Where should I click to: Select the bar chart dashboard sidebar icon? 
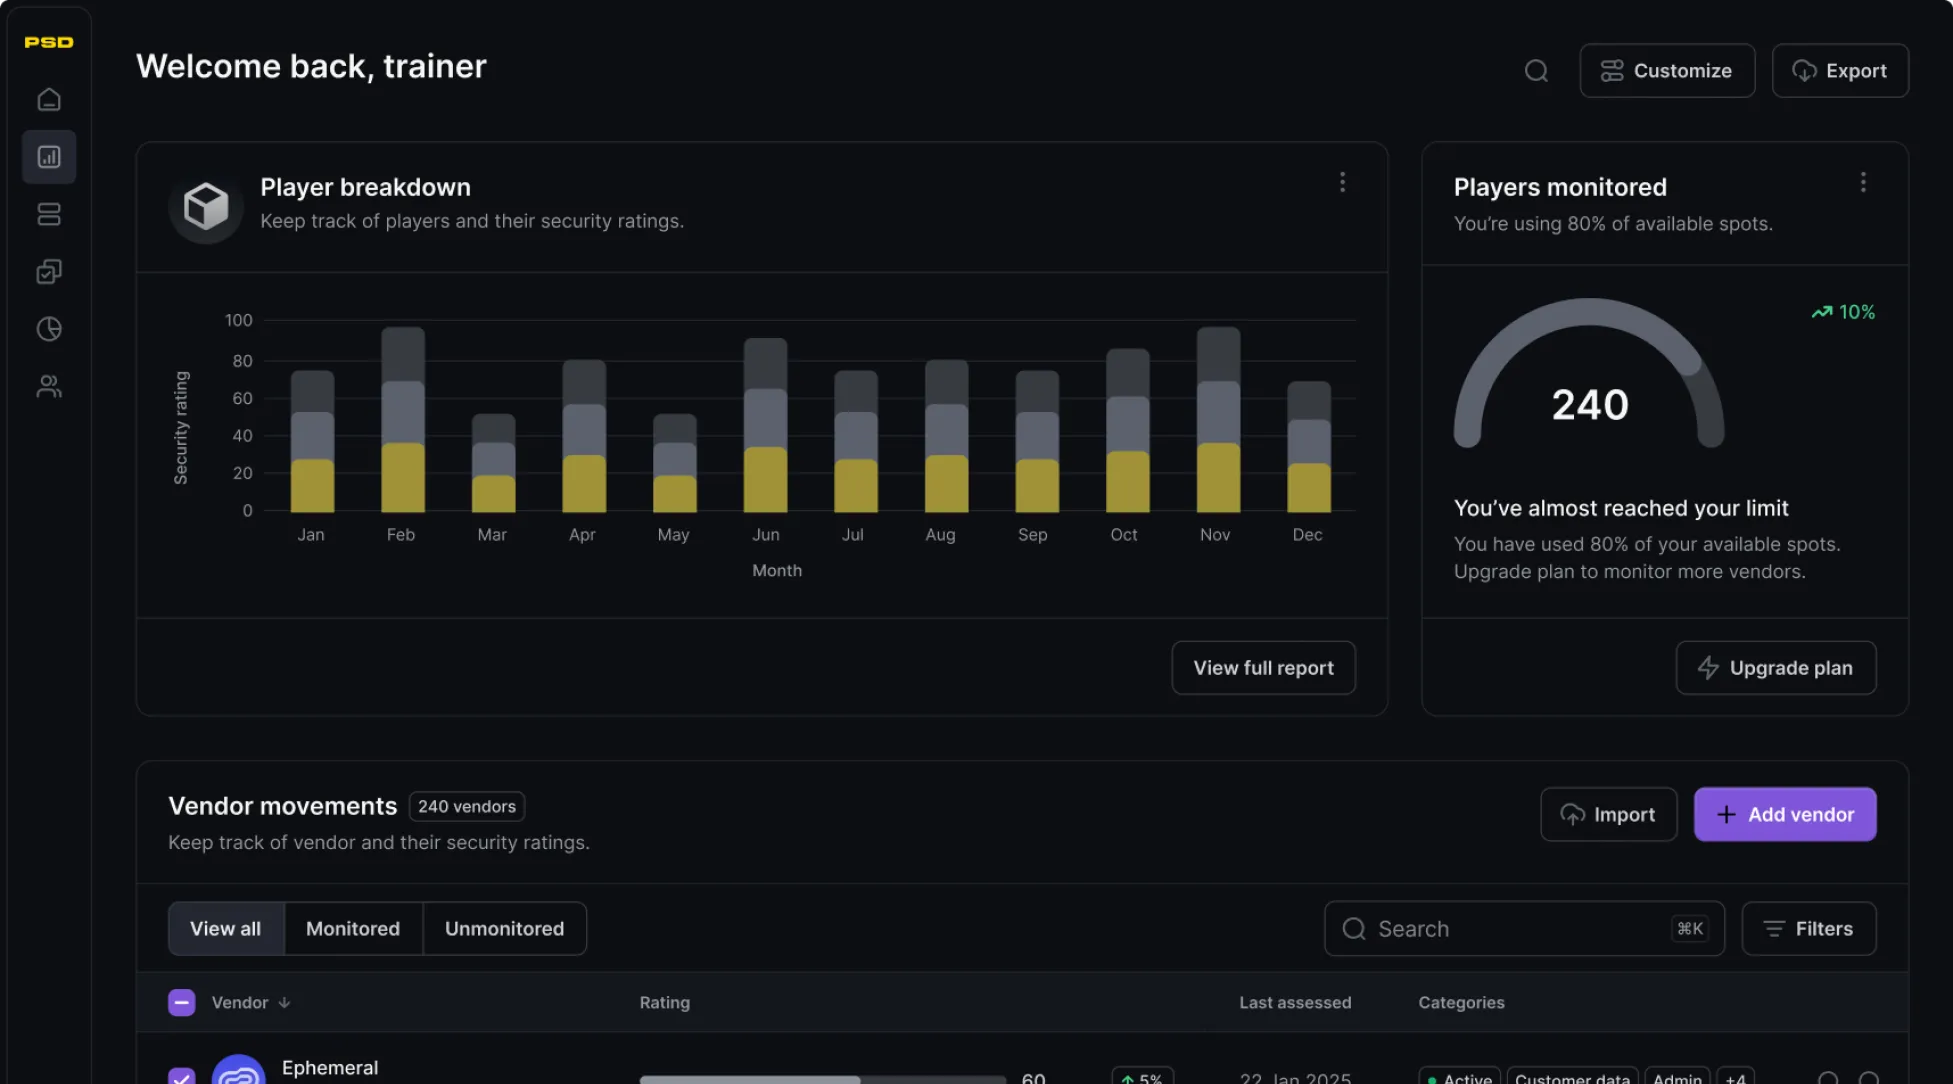point(48,156)
